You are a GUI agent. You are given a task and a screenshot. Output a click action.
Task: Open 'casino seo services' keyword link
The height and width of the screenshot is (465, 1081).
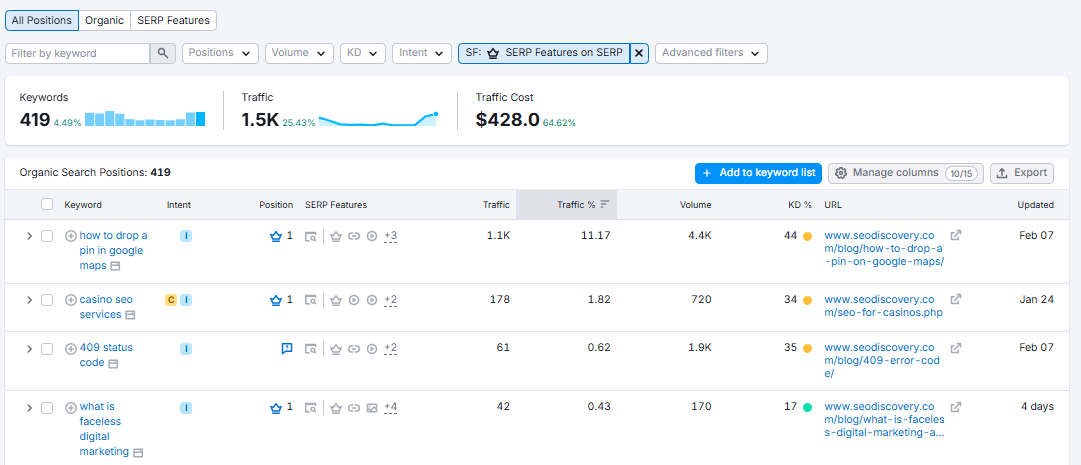106,307
